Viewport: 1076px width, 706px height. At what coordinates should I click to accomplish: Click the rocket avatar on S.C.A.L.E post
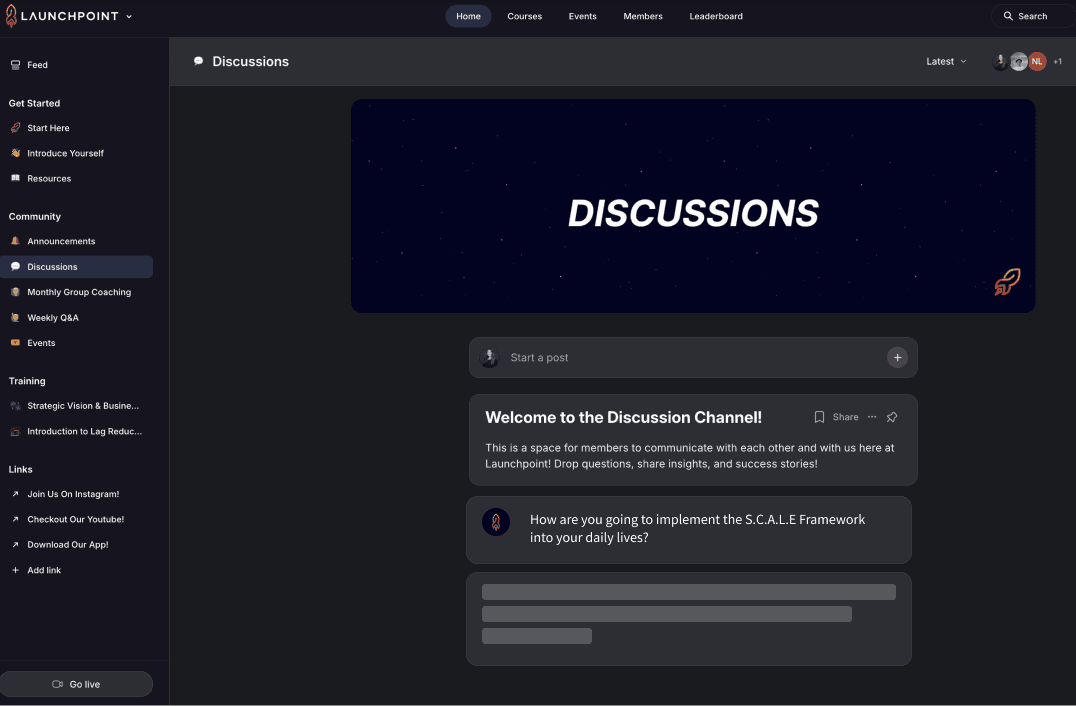(x=496, y=522)
